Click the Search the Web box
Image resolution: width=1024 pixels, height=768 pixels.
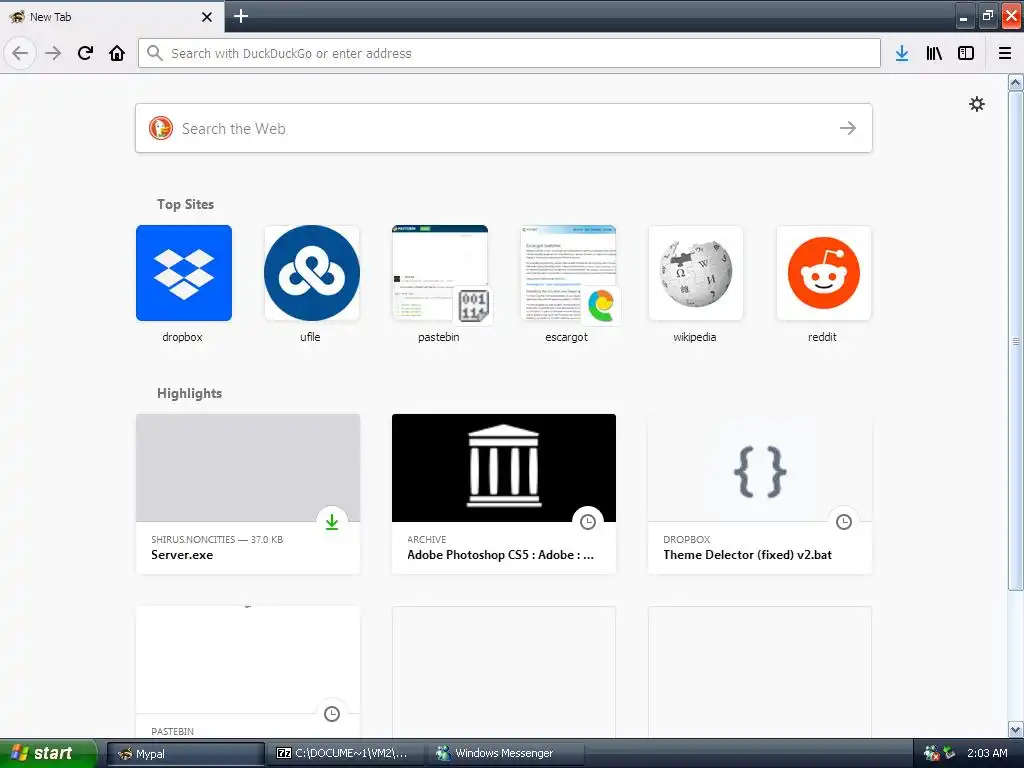point(504,128)
